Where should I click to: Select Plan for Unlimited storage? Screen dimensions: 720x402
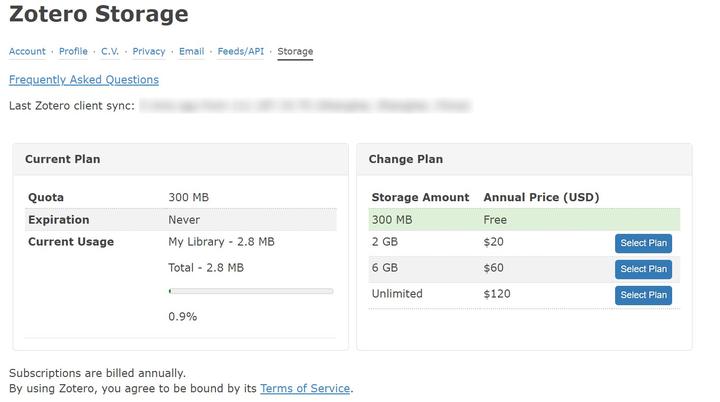643,295
